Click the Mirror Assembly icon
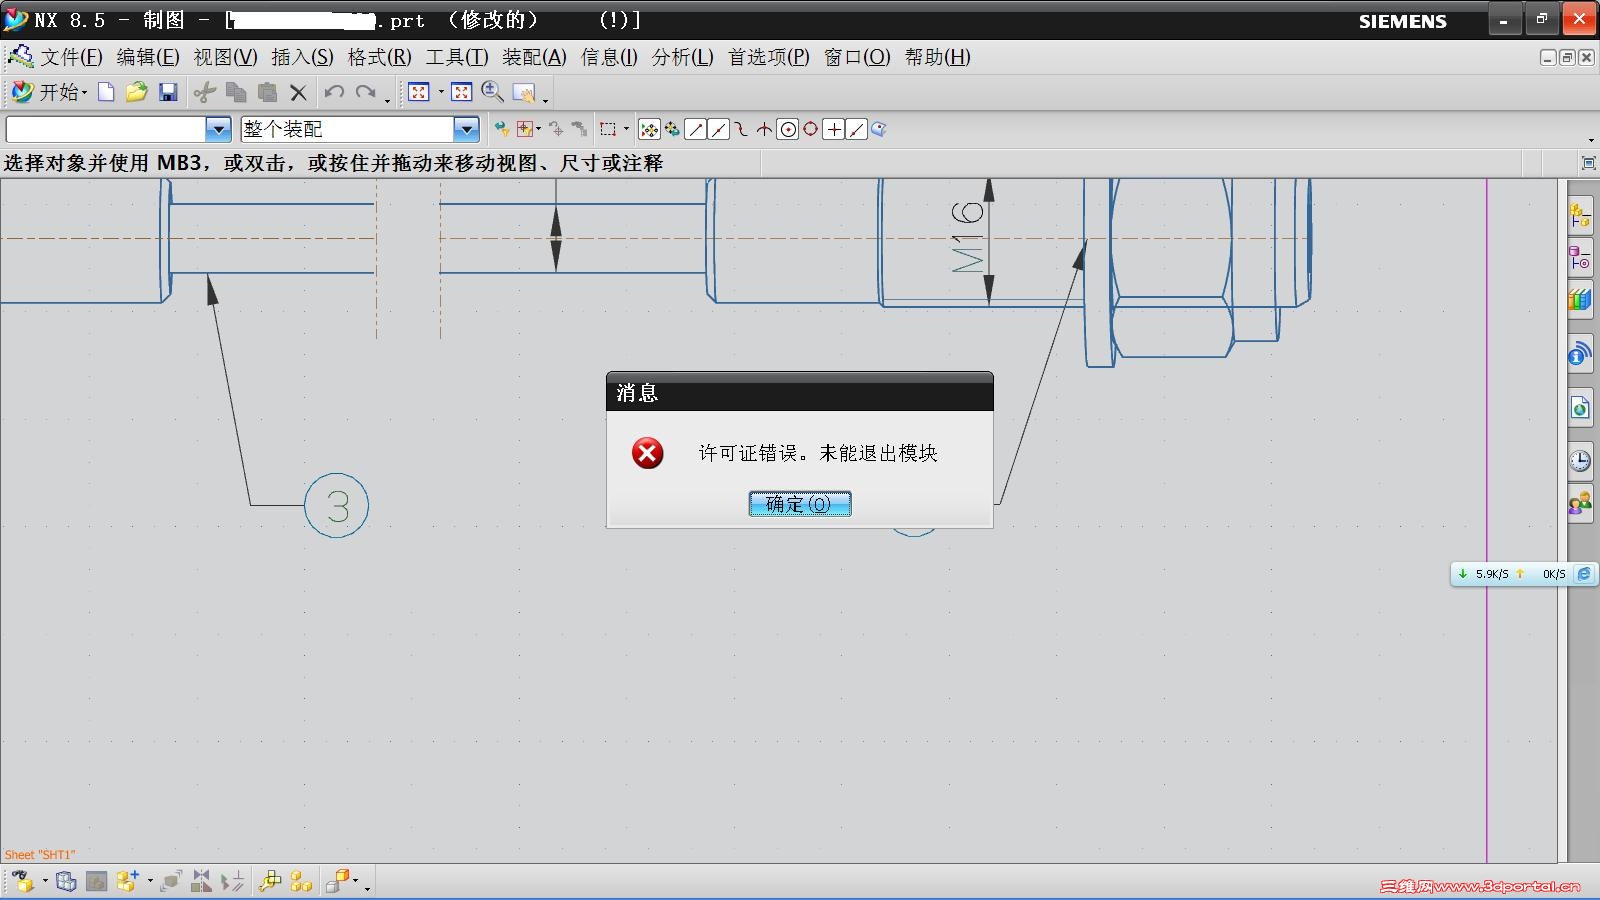1600x900 pixels. point(201,881)
